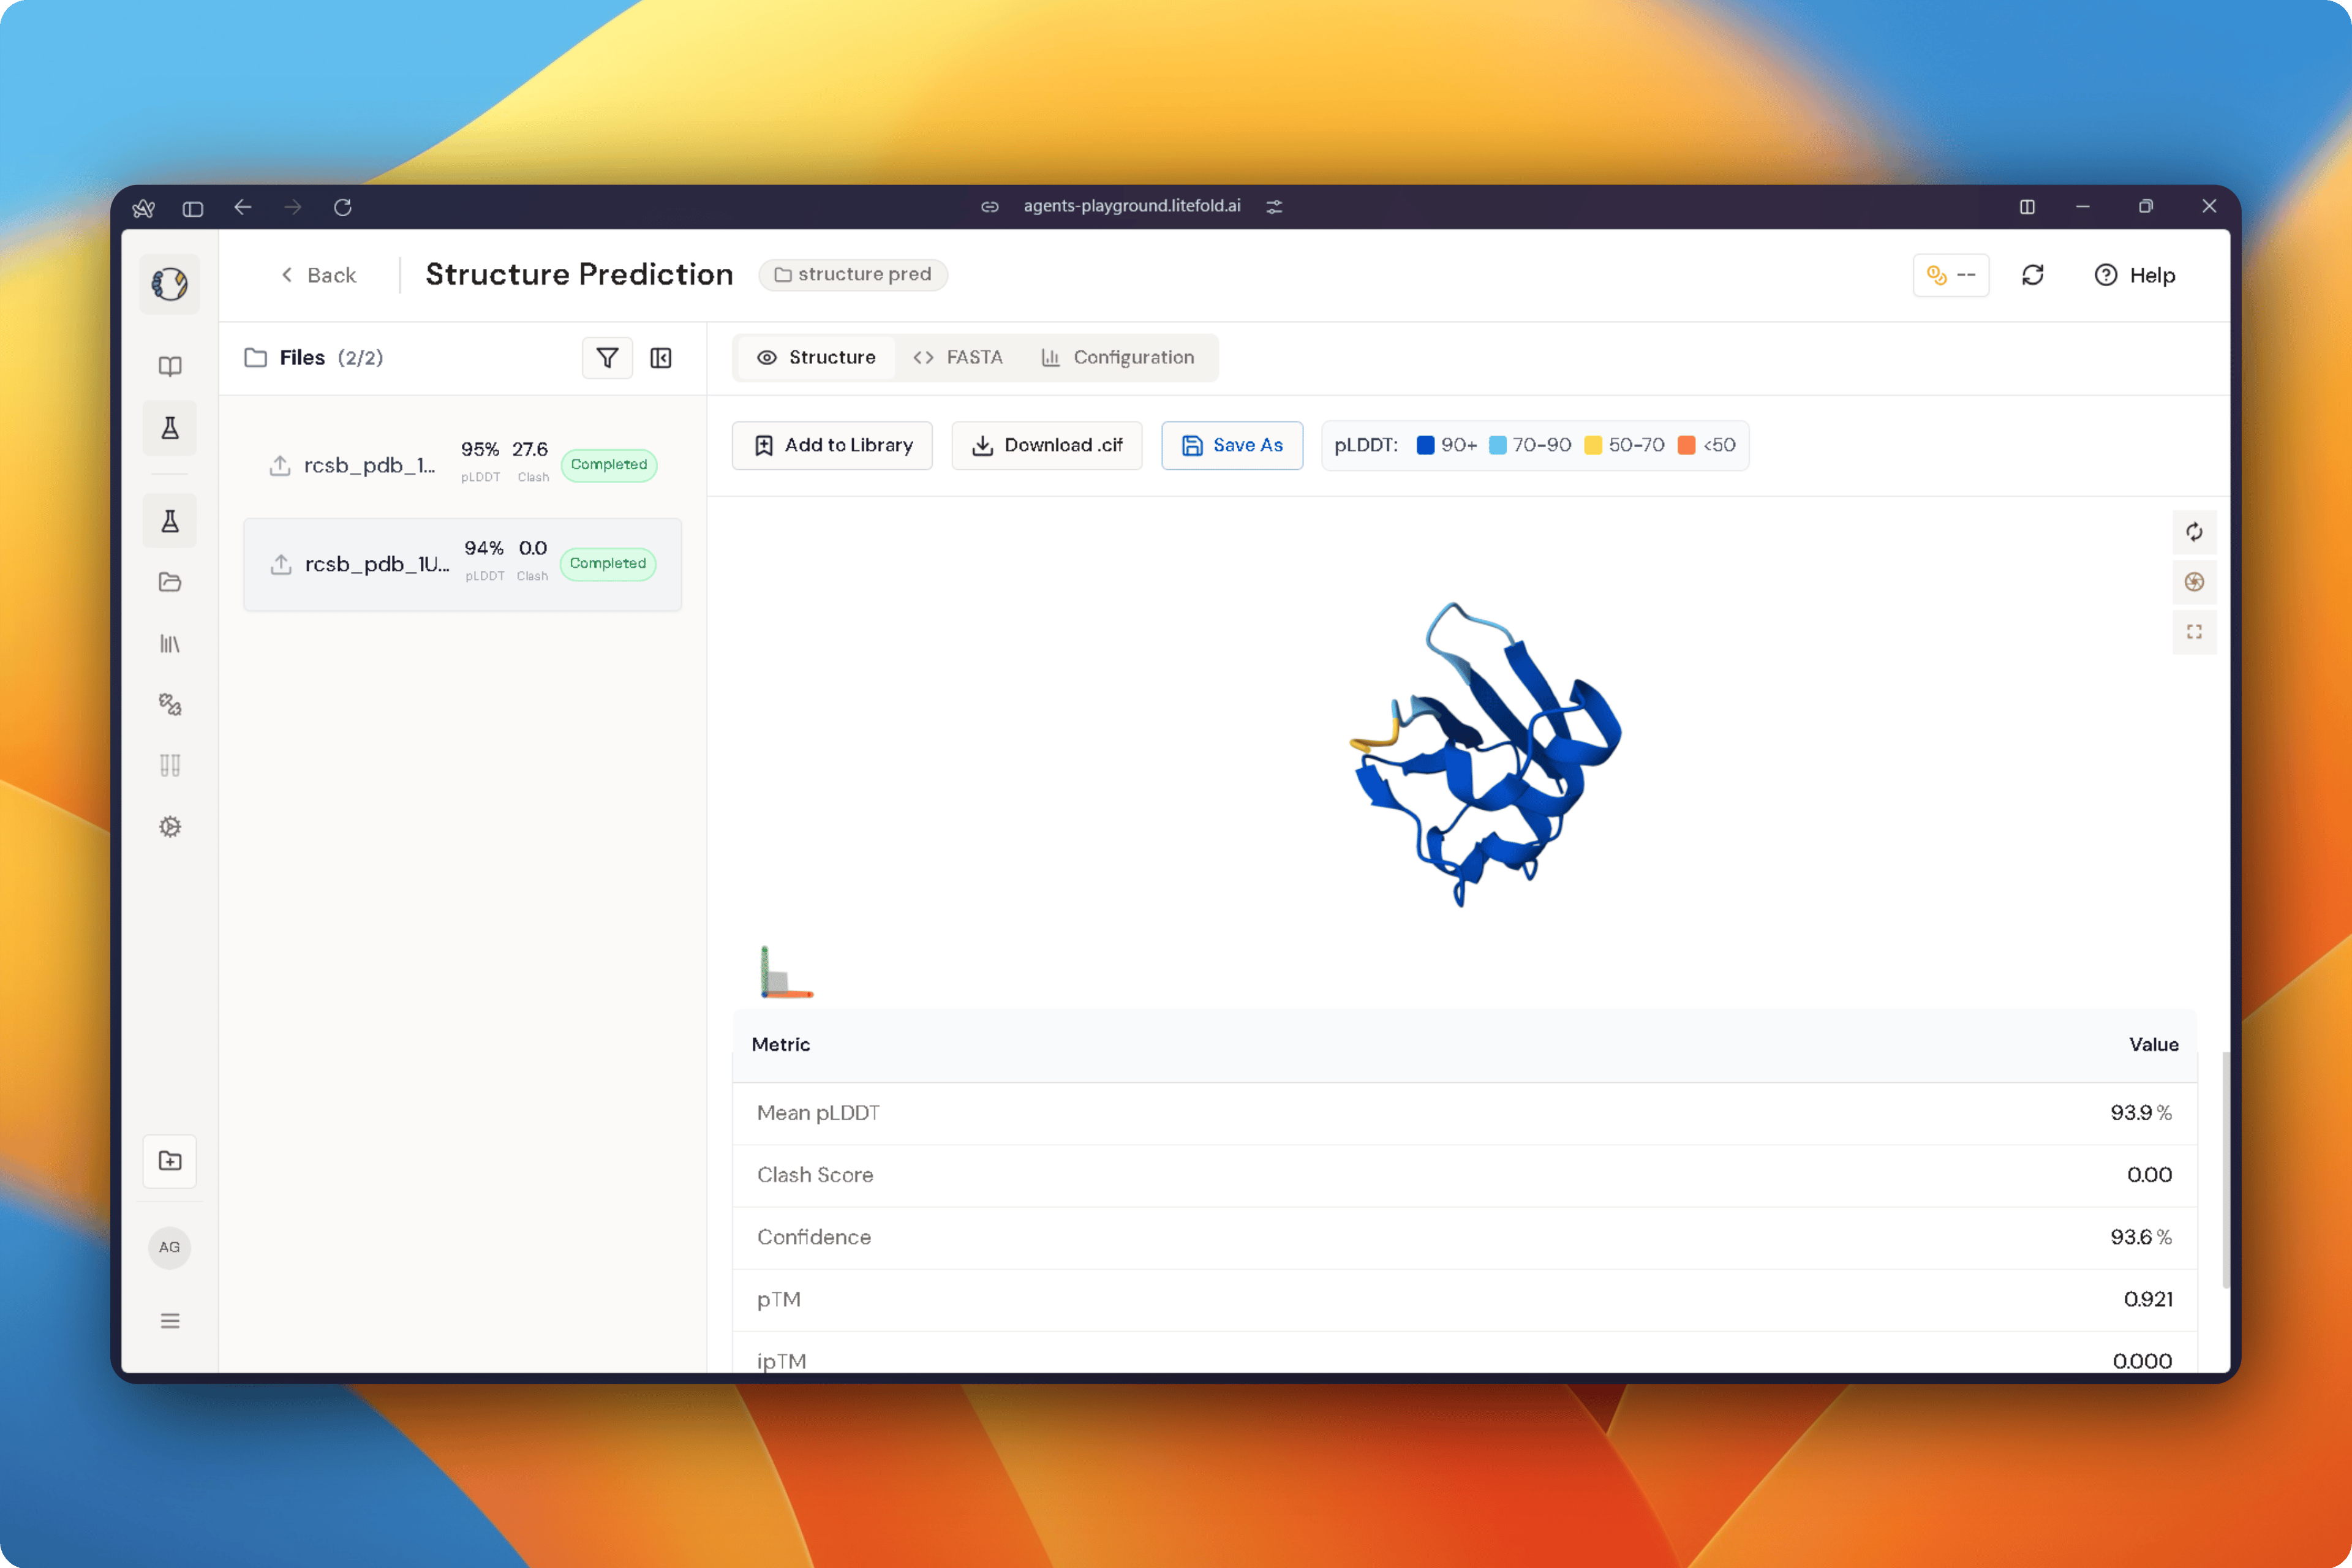Click the upload icon beside rcsb_pdb_1U... file
This screenshot has height=1568, width=2352.
281,564
